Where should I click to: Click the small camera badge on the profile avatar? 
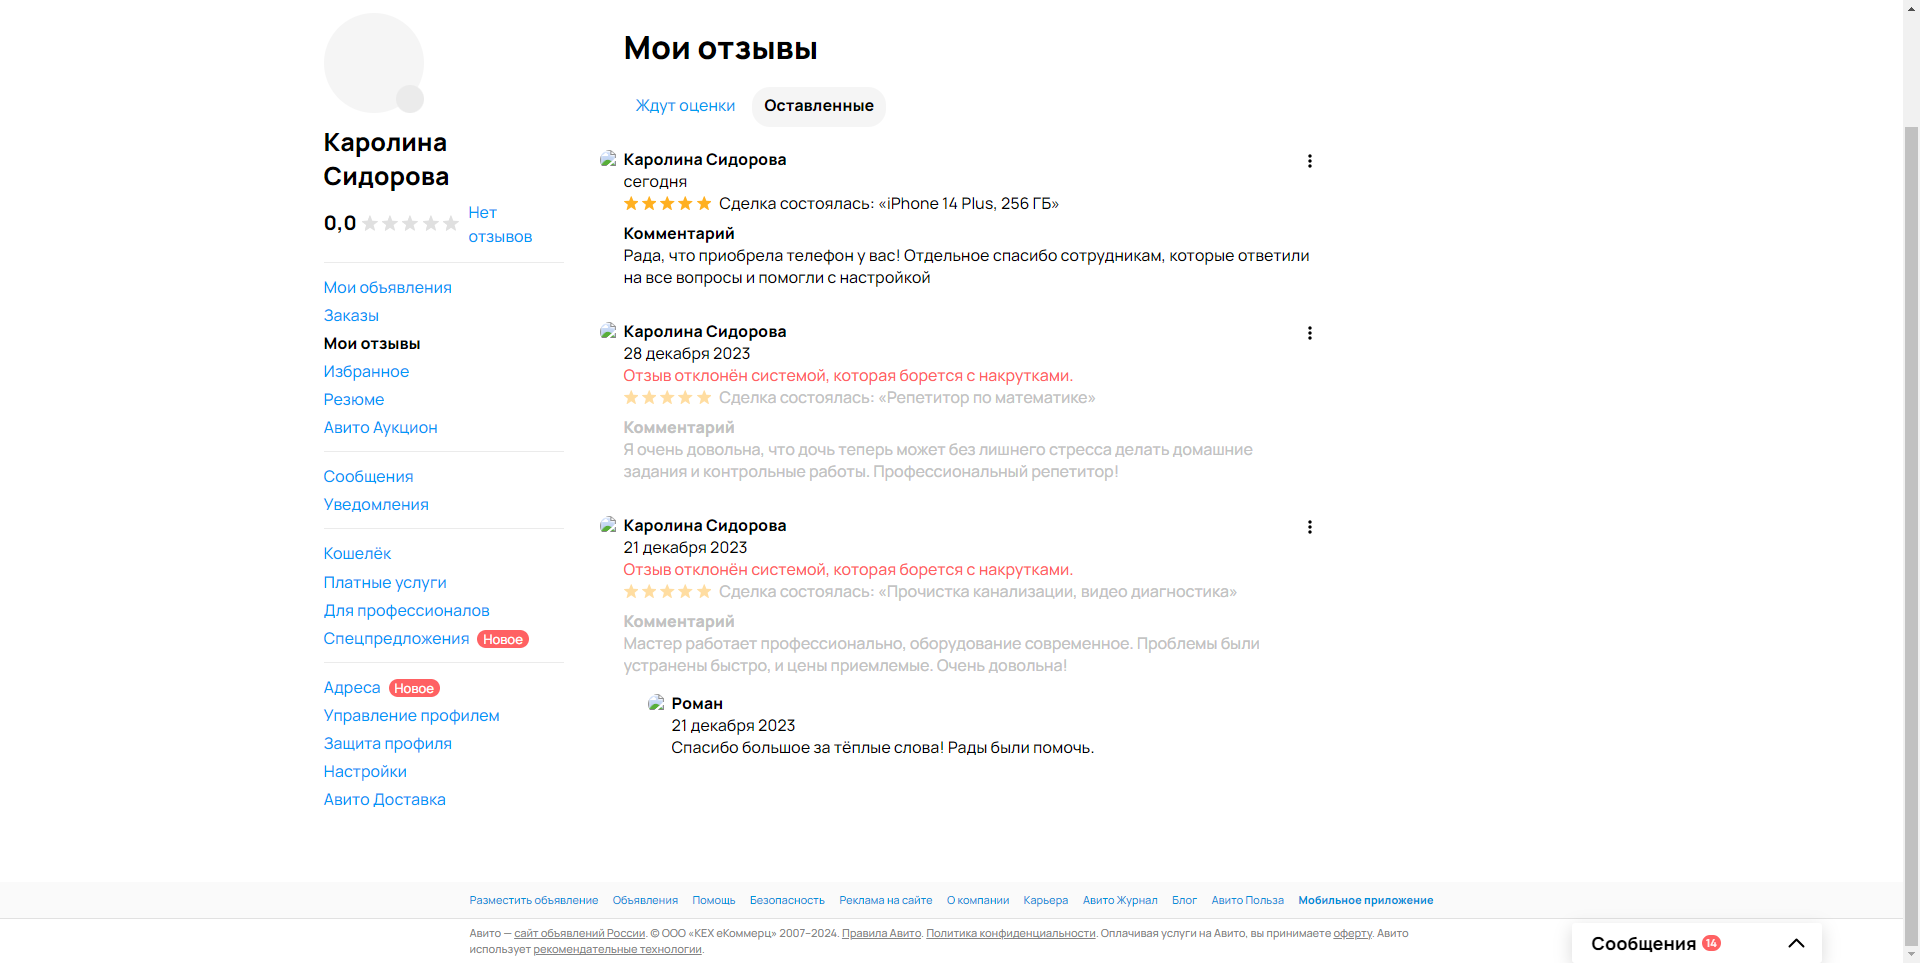410,99
